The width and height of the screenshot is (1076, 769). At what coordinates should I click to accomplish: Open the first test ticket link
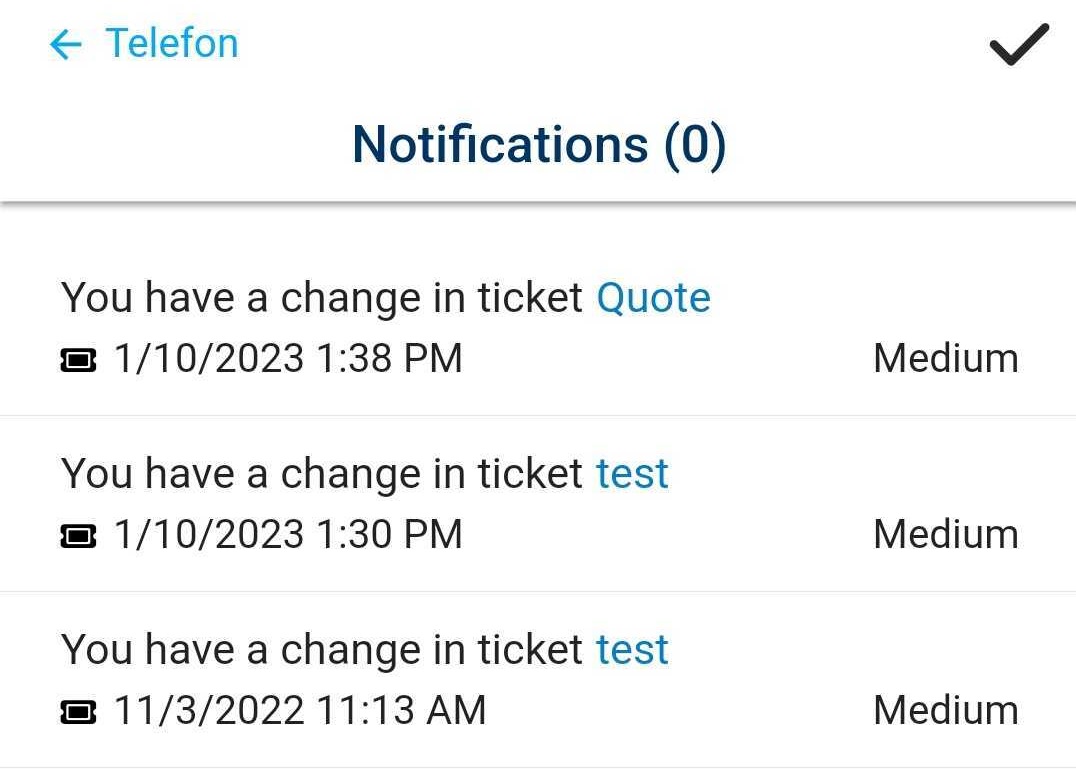pos(632,473)
